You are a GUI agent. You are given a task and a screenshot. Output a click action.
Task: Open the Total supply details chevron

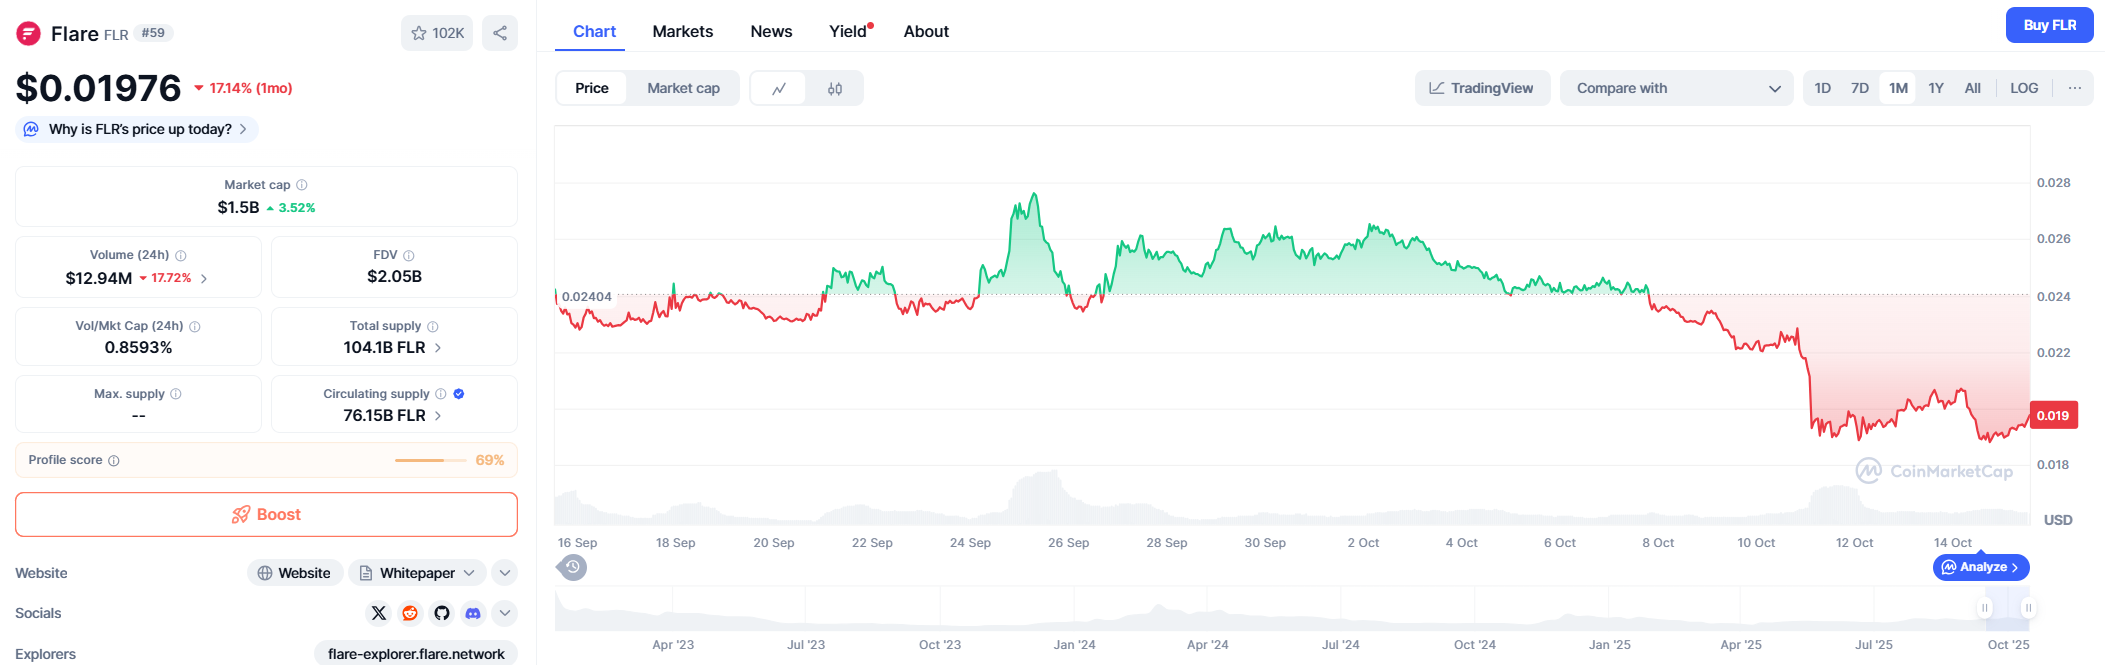(x=438, y=348)
